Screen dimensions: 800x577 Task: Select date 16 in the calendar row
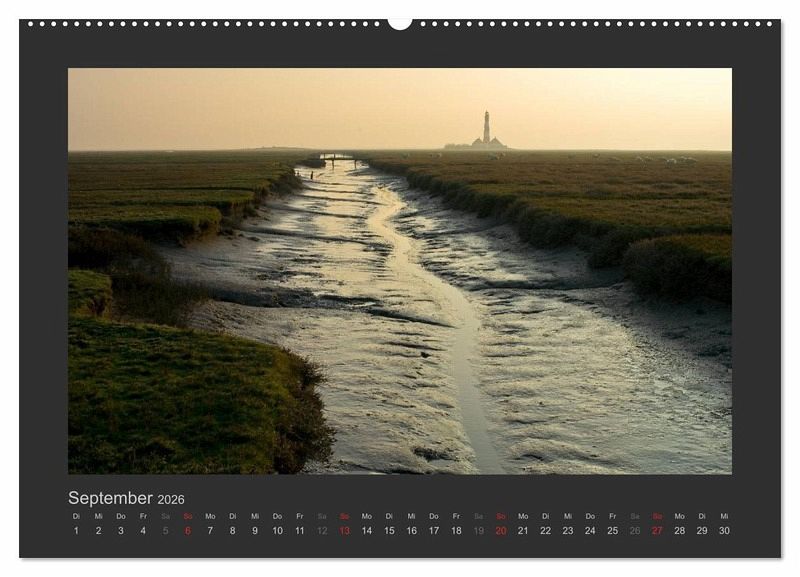coord(412,531)
